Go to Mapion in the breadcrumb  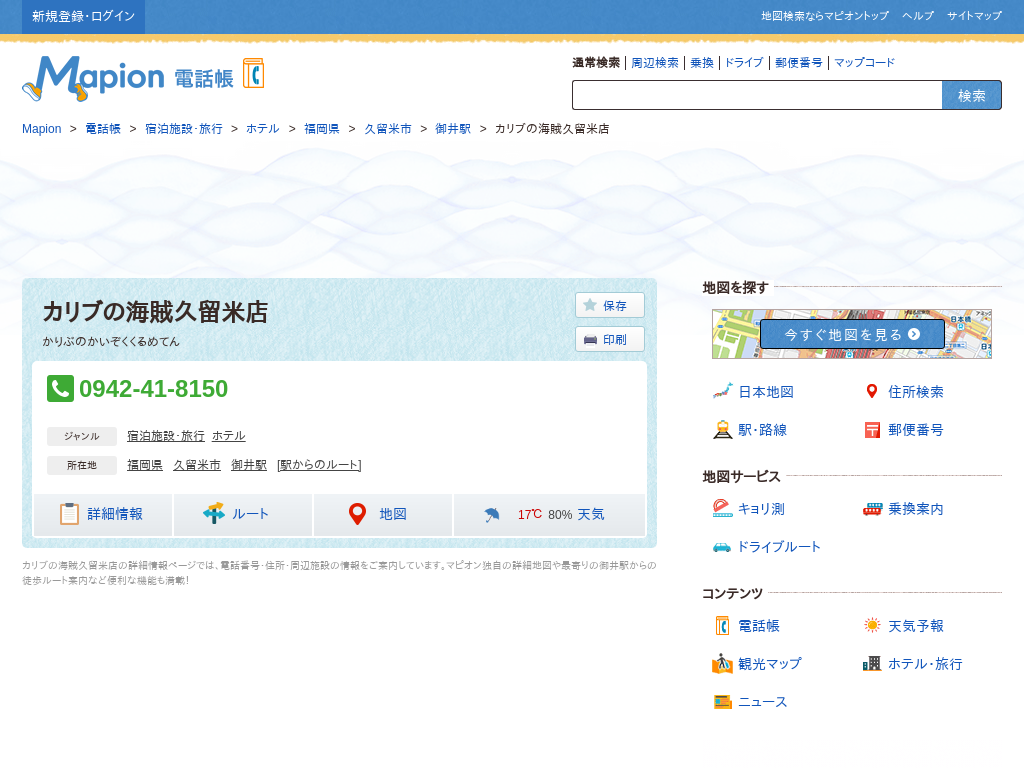[42, 129]
